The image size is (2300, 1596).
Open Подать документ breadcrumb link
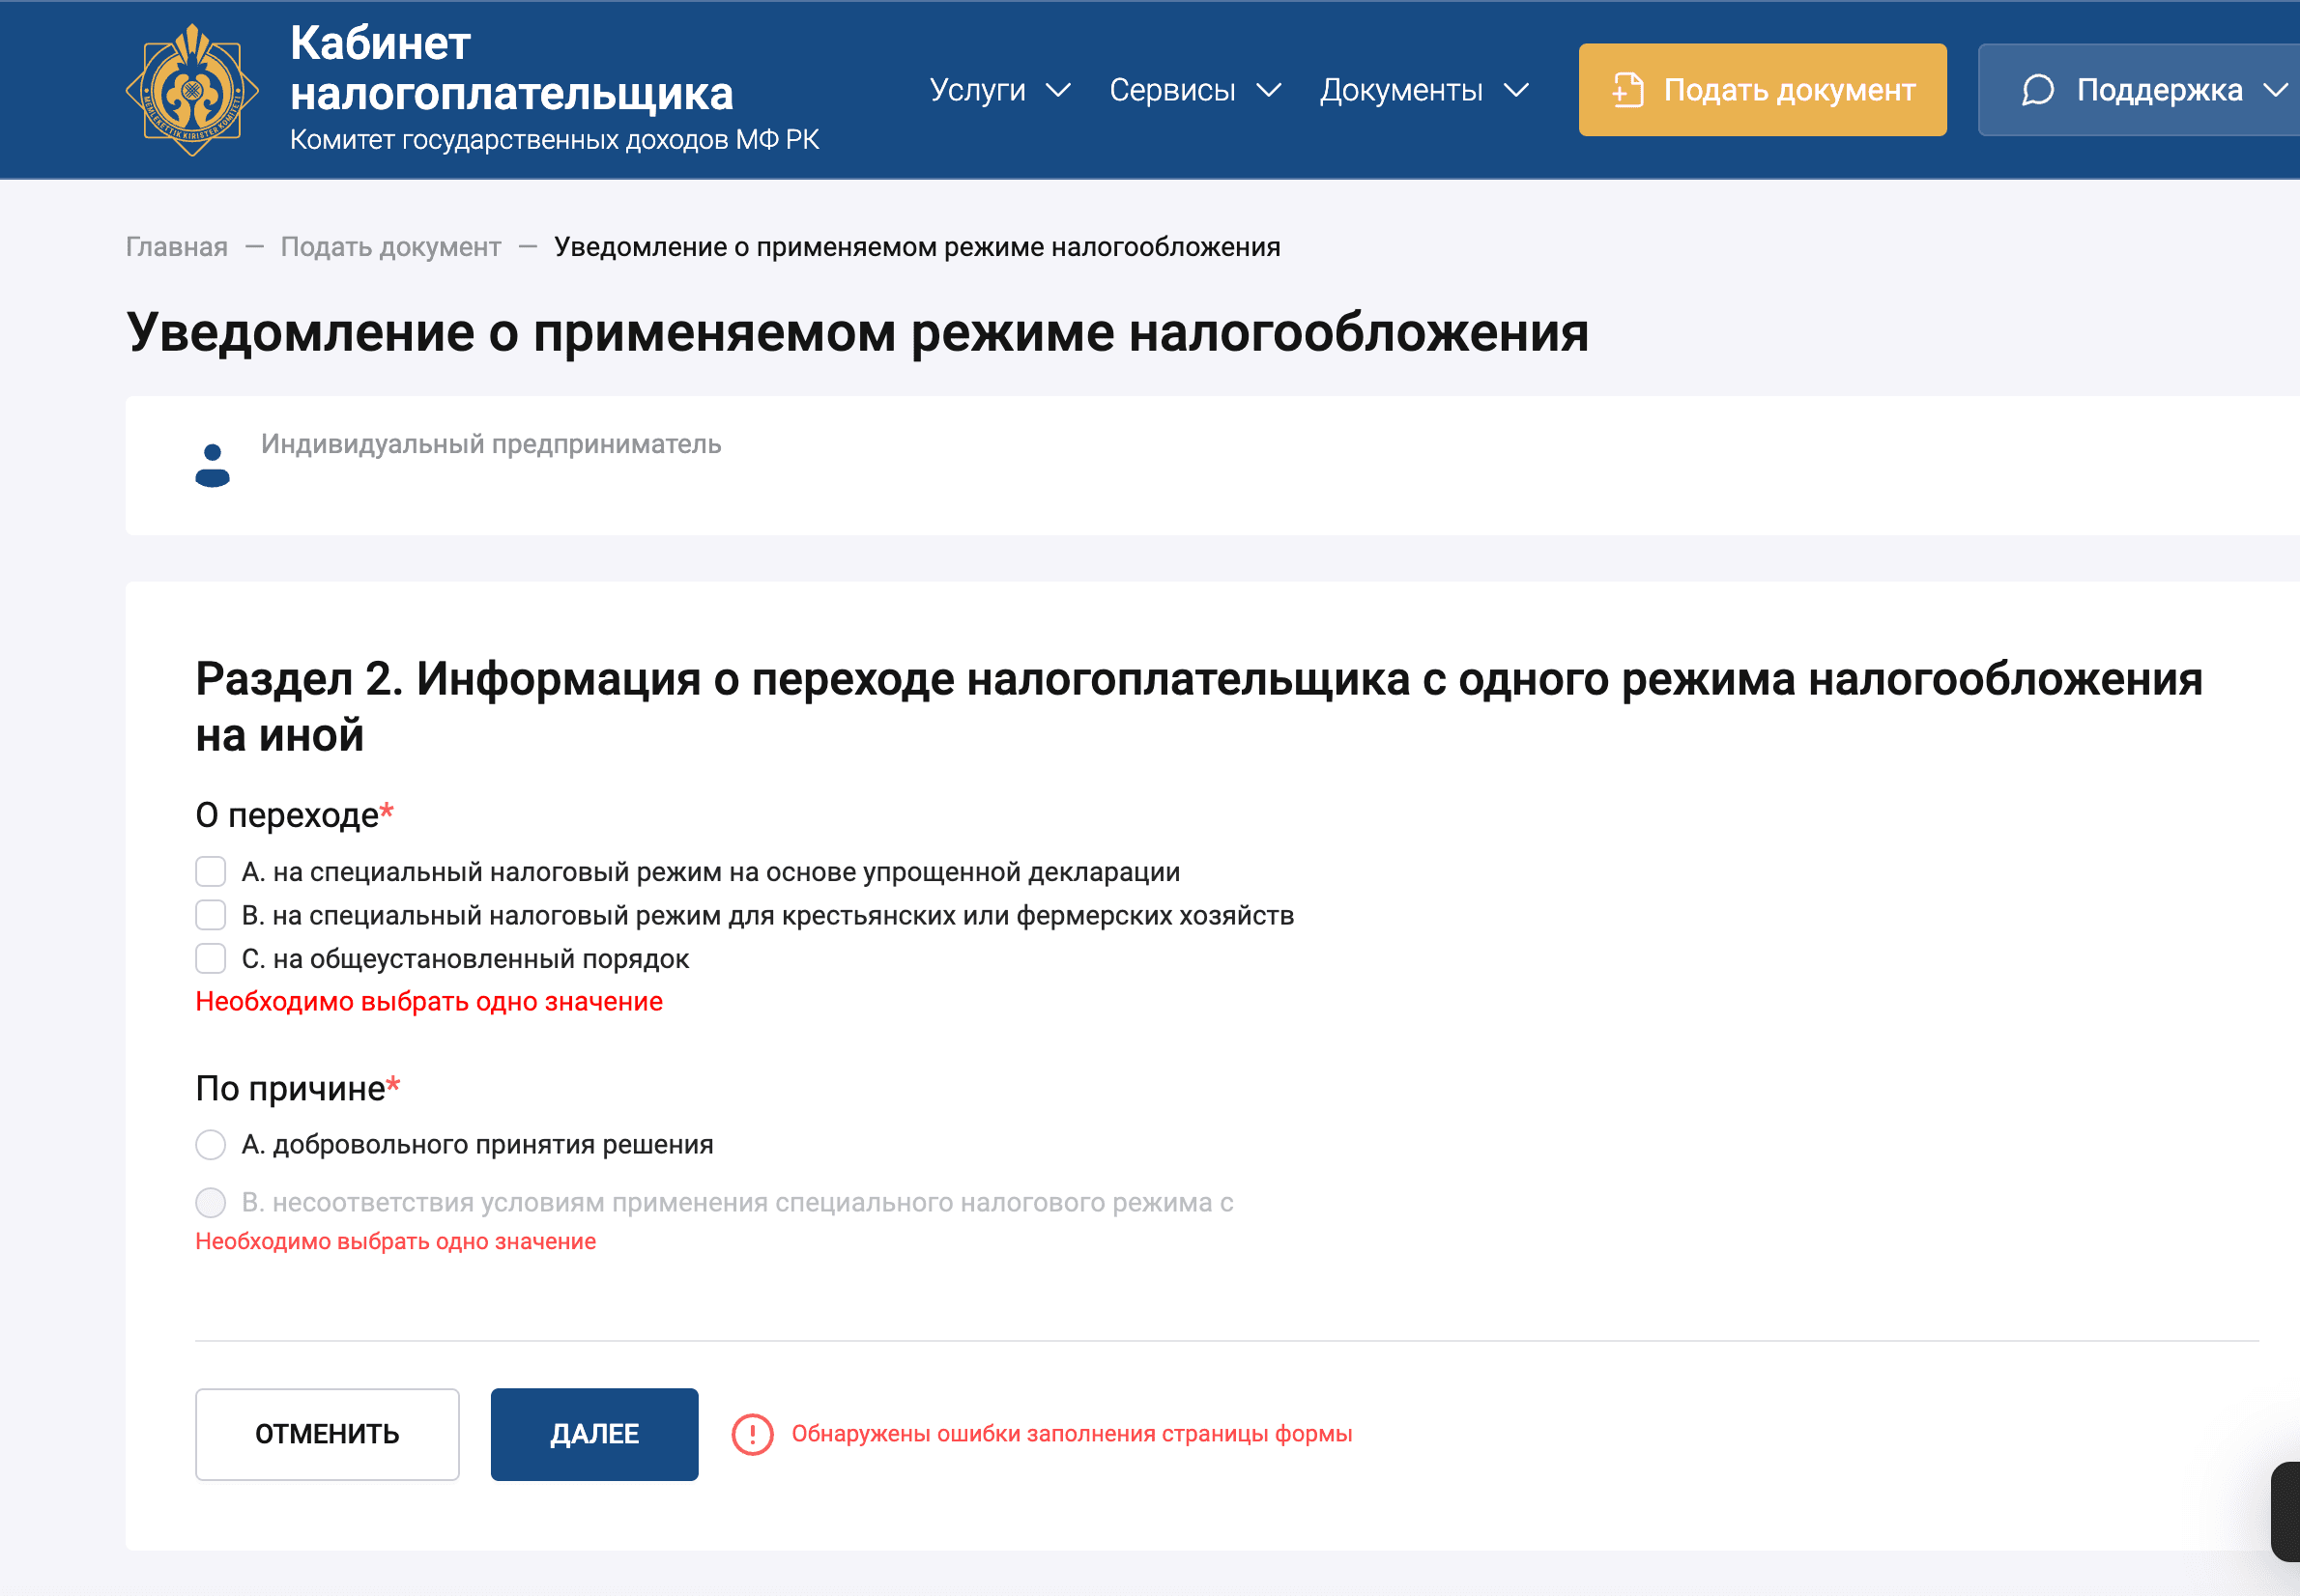pos(390,247)
